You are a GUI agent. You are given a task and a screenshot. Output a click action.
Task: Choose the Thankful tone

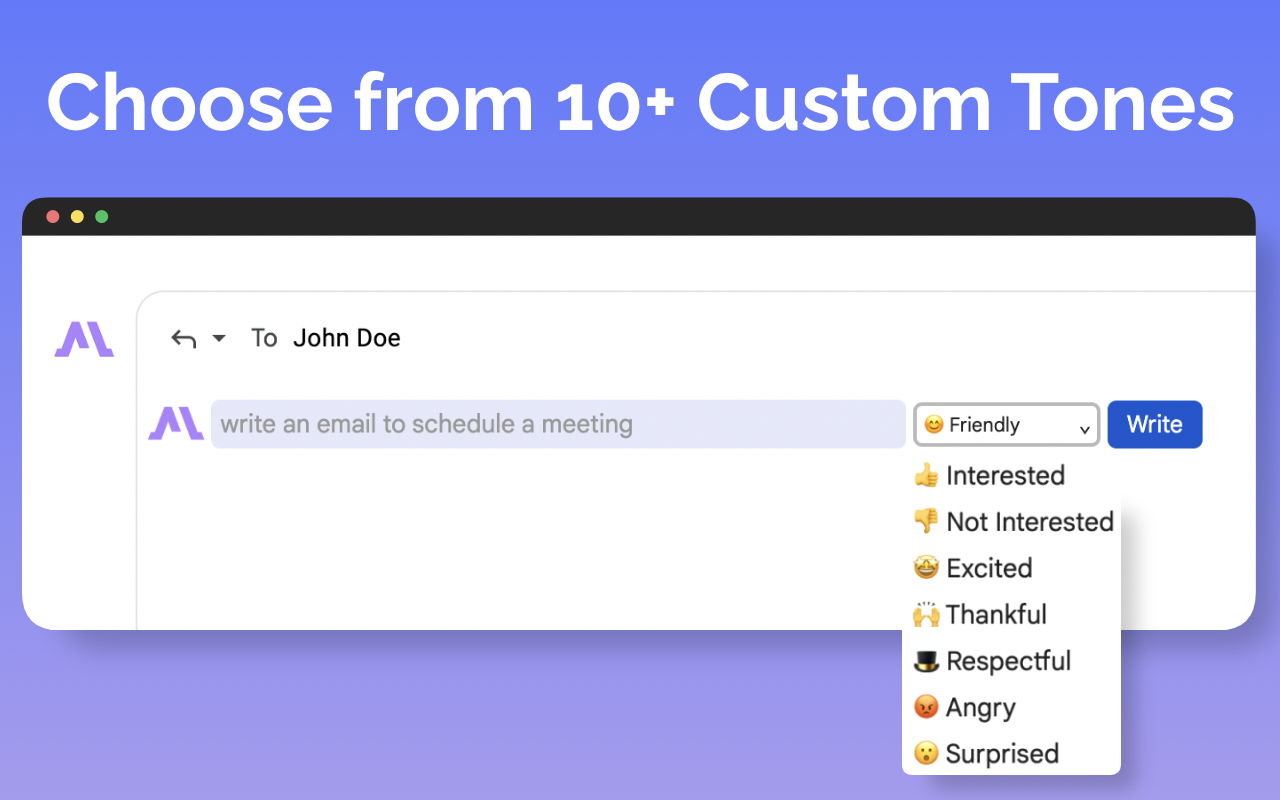click(980, 614)
